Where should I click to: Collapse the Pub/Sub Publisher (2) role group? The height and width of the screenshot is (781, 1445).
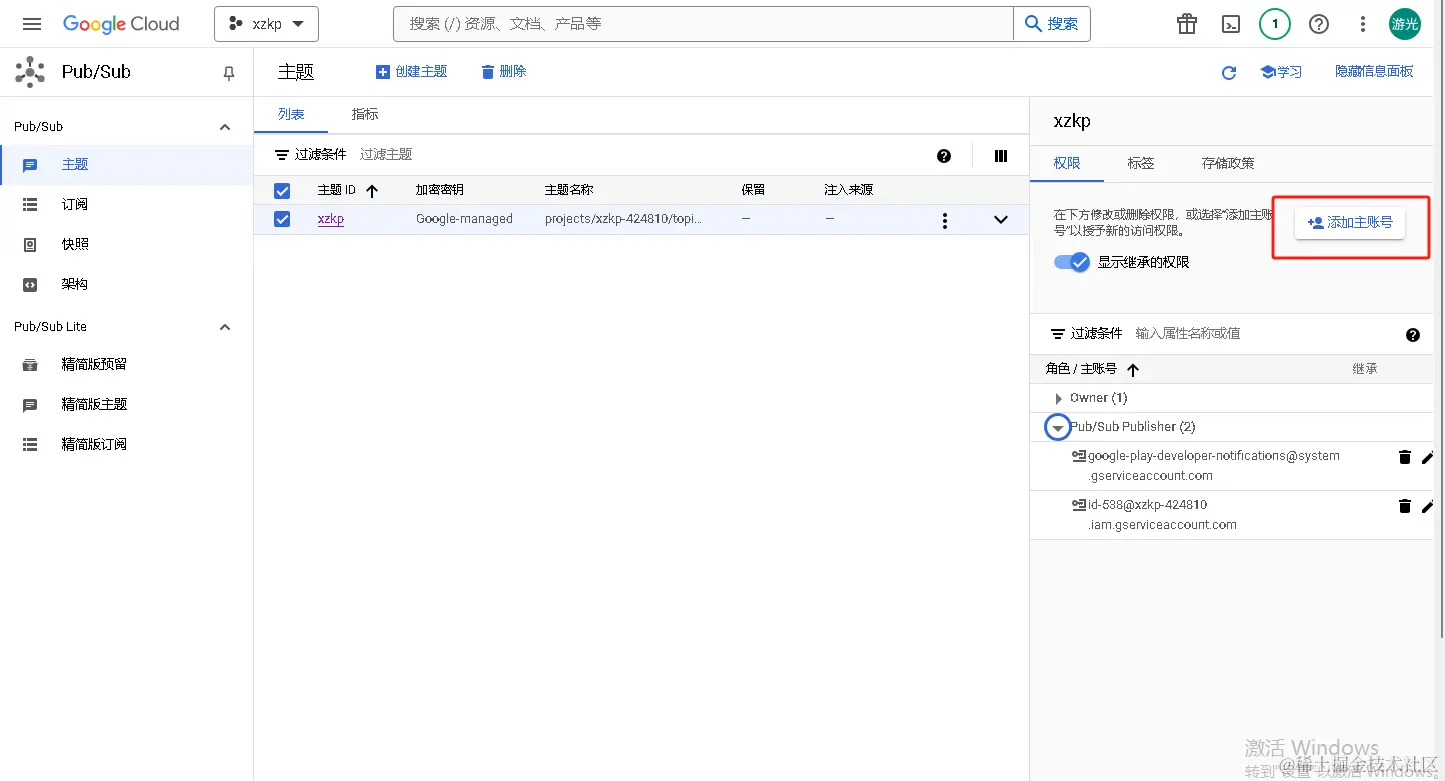pos(1057,428)
